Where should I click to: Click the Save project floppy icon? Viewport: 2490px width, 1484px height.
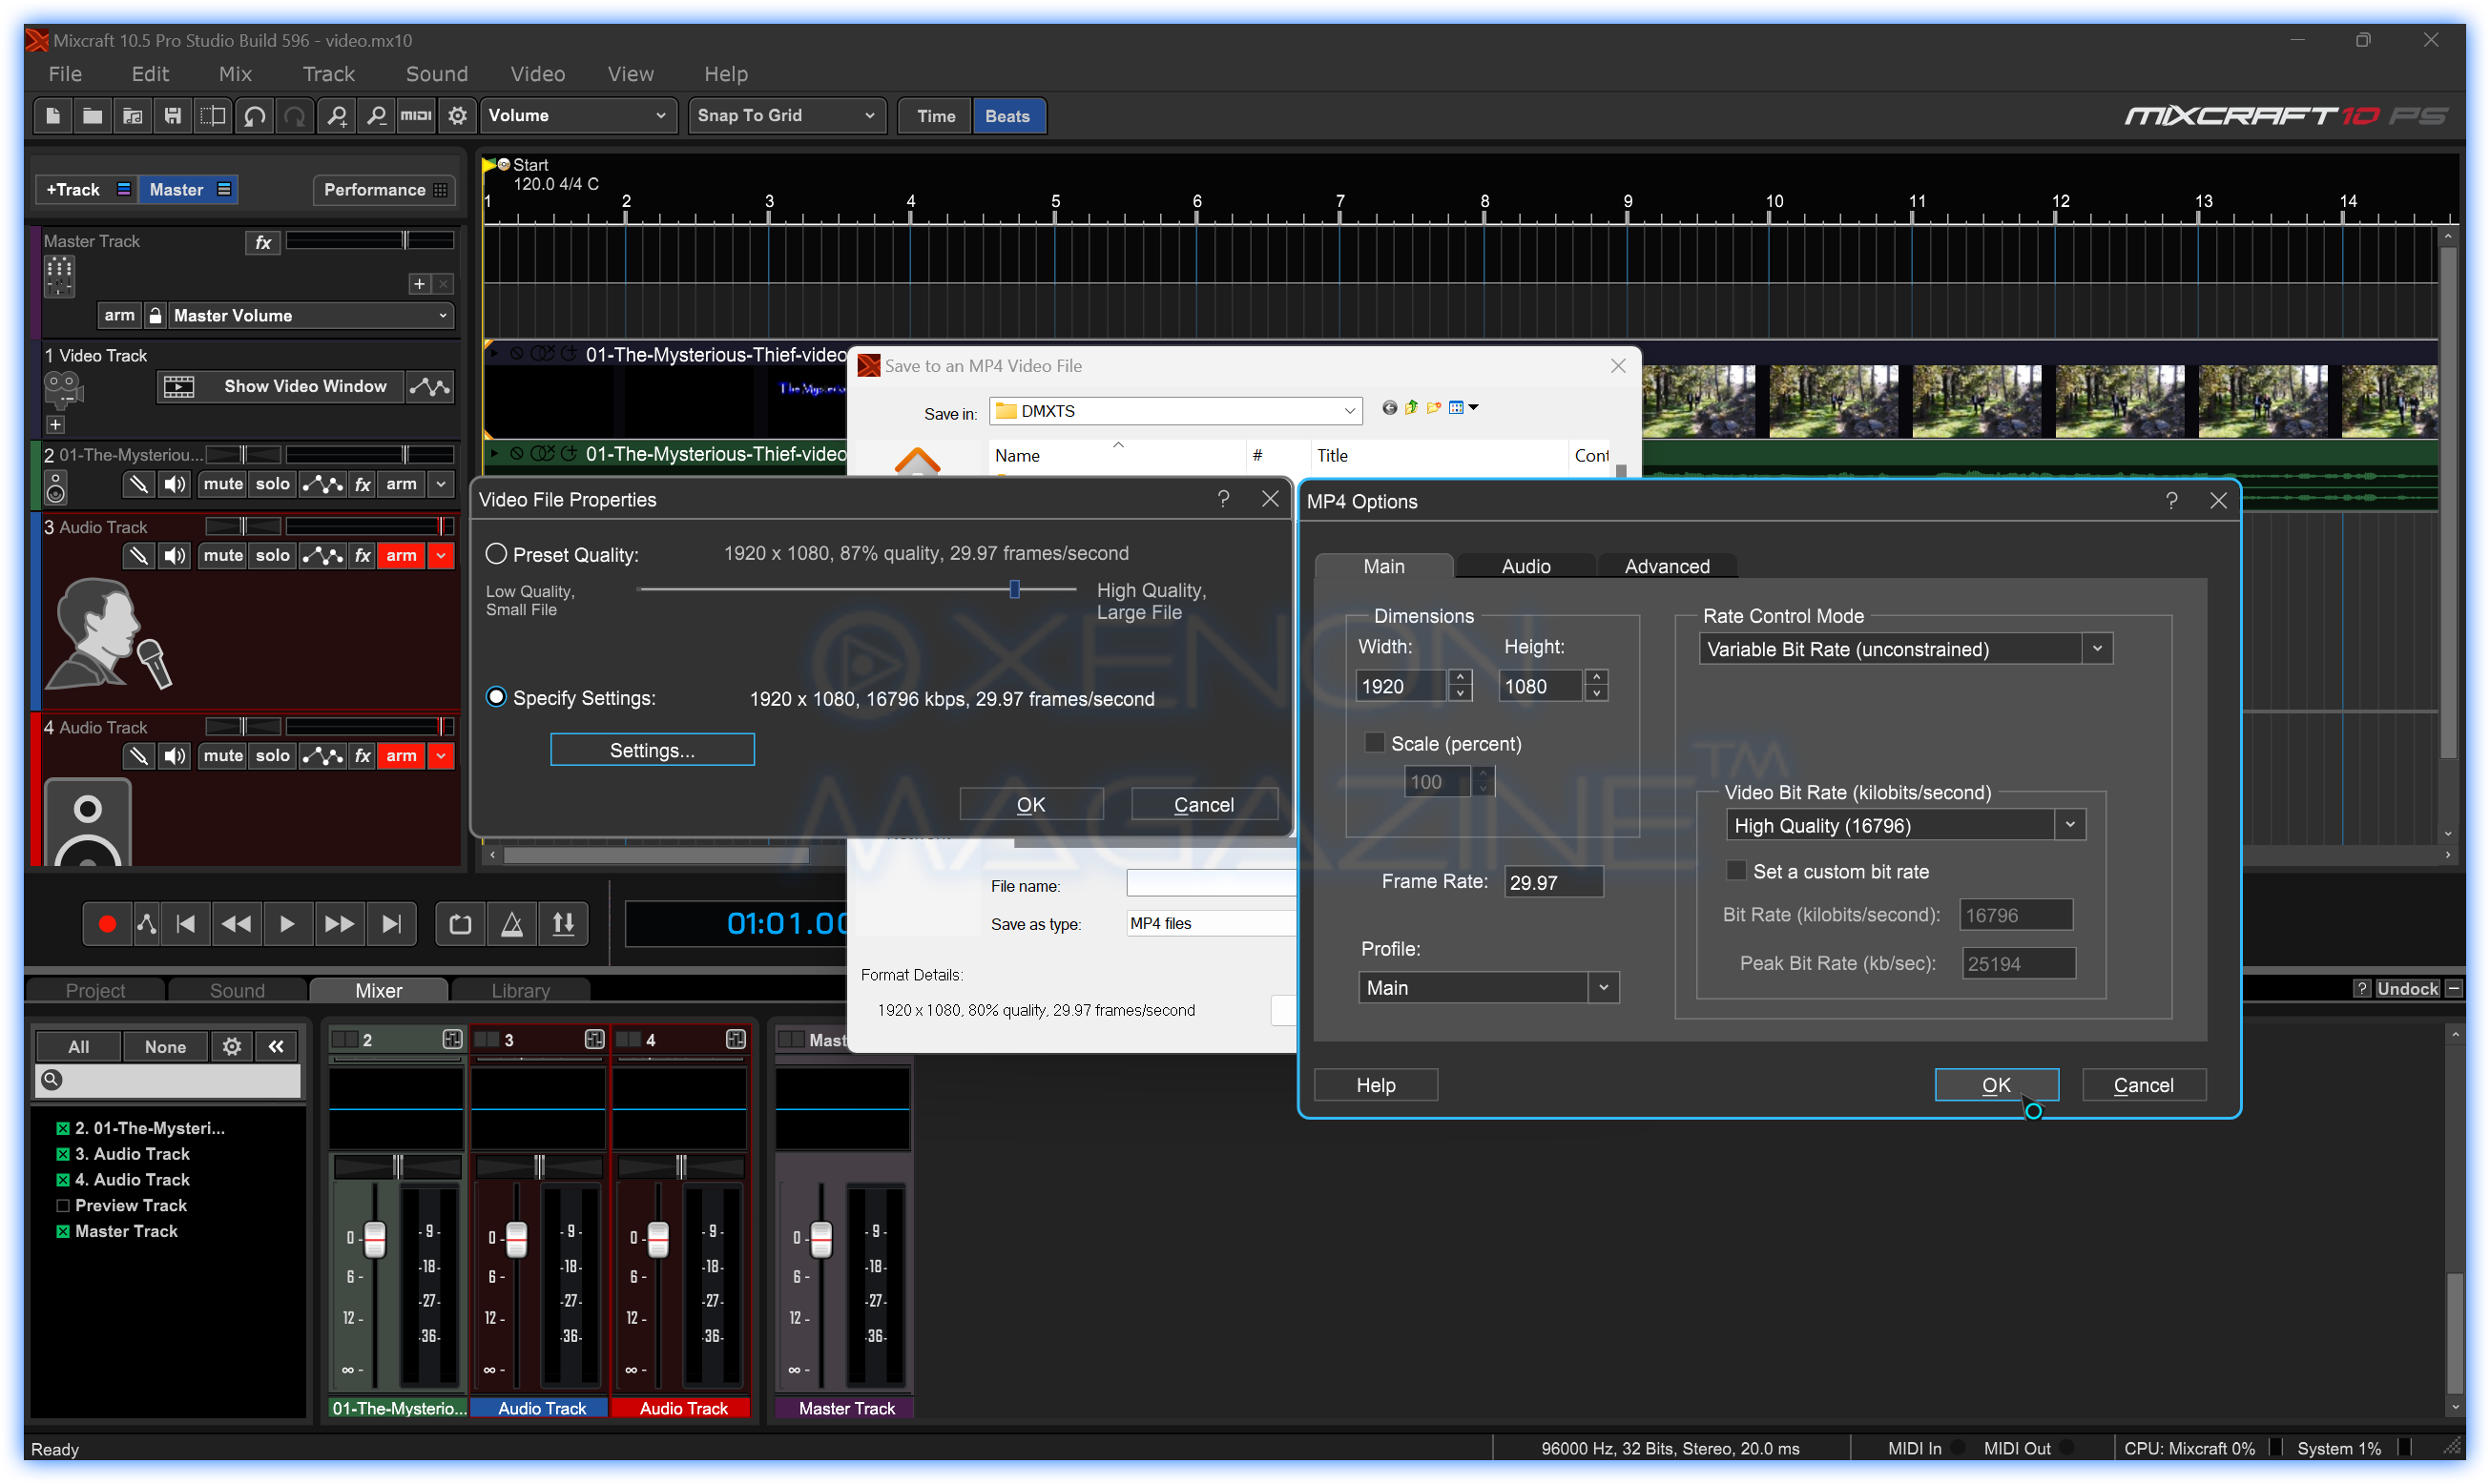tap(172, 116)
